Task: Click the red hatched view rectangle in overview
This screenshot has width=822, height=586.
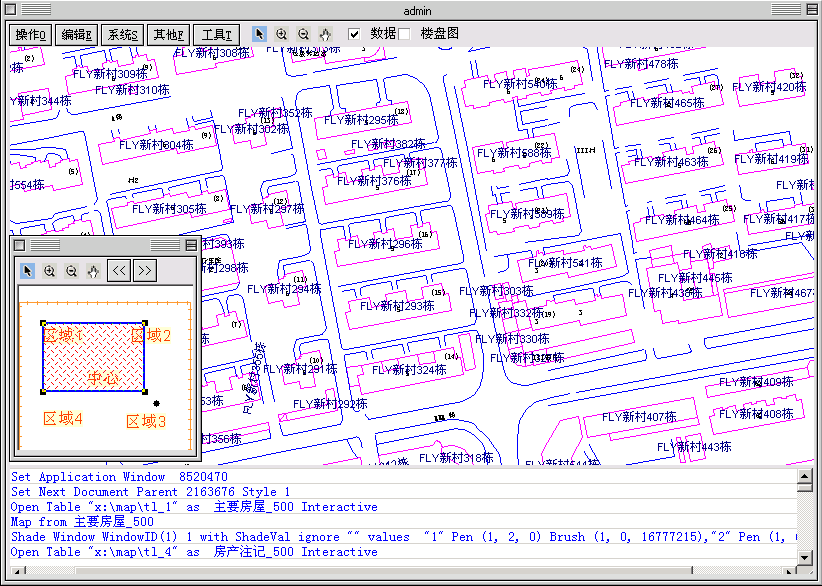Action: pos(93,357)
